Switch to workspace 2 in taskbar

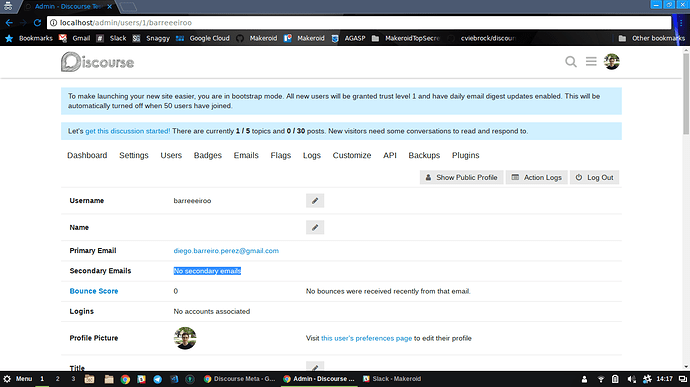(x=58, y=379)
